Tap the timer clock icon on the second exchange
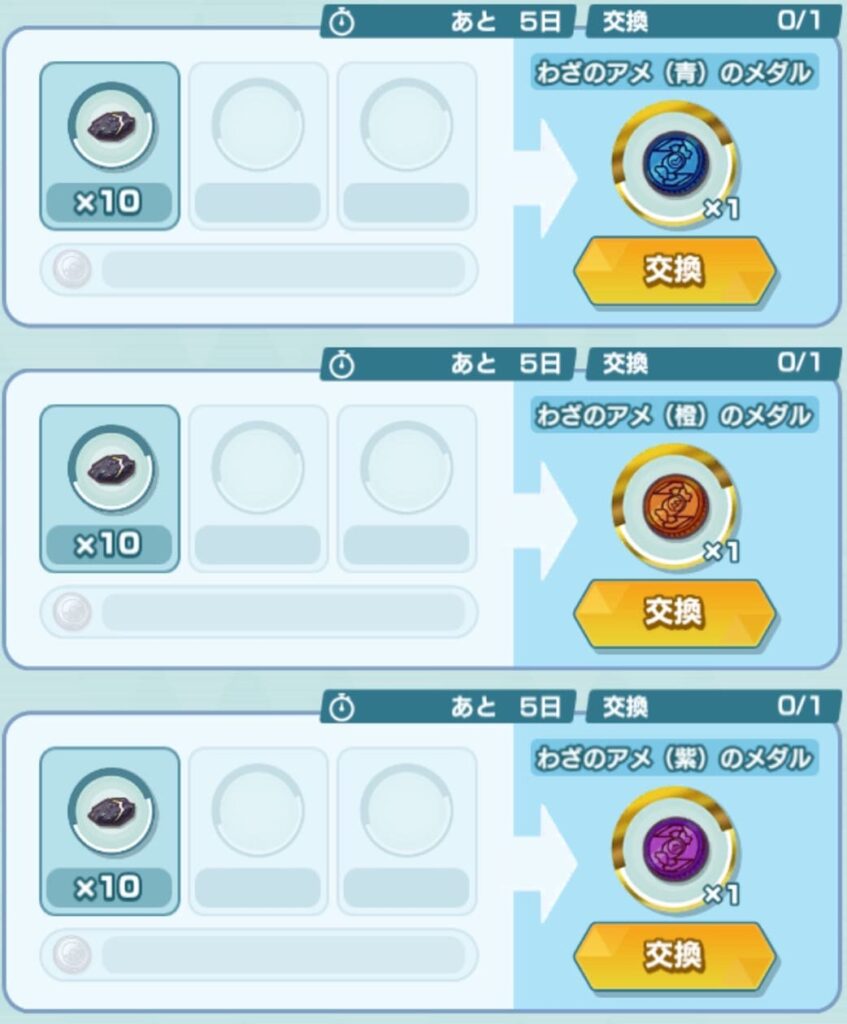Viewport: 847px width, 1024px height. tap(342, 365)
